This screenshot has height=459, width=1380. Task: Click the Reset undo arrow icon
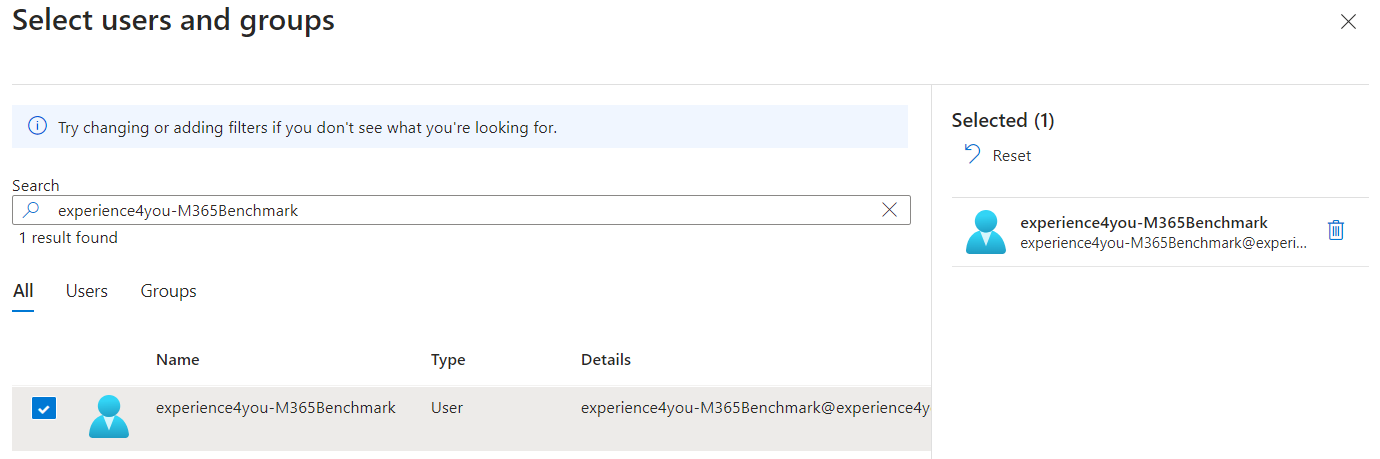pos(972,154)
